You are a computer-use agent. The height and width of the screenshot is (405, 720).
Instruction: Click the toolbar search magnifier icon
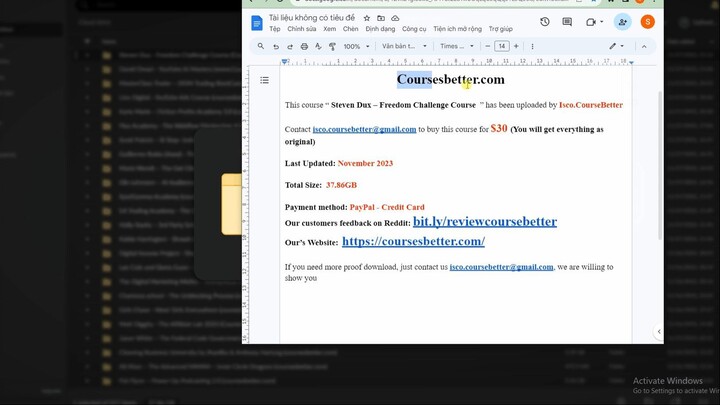(x=261, y=46)
